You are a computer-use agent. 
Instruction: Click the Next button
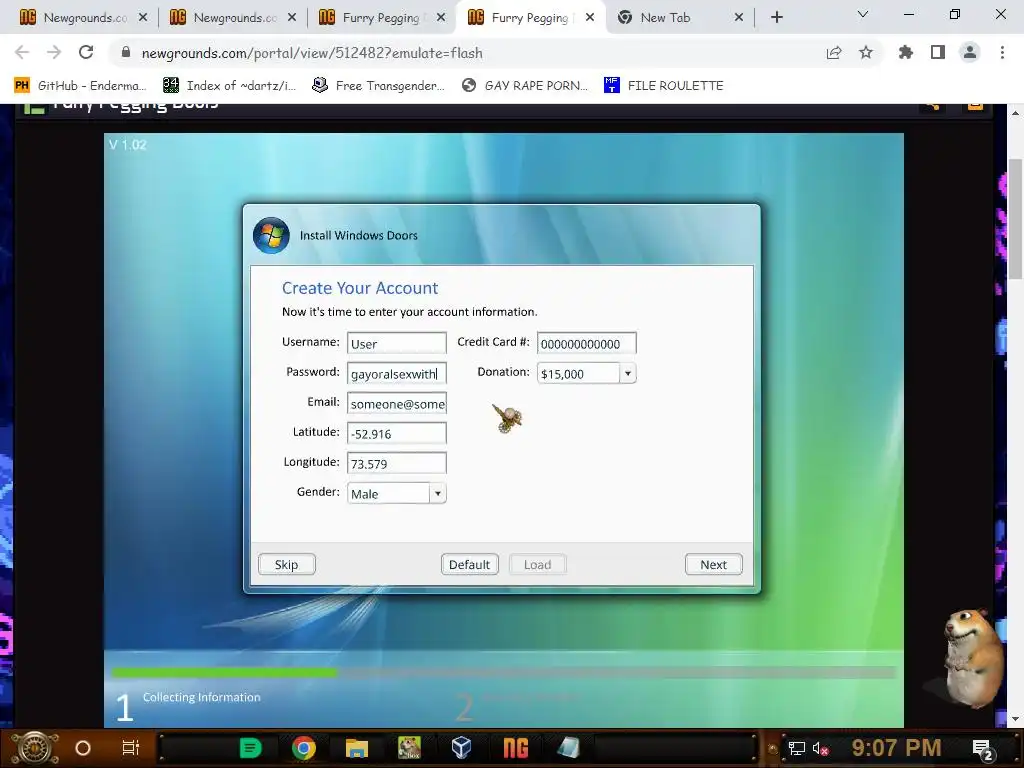click(714, 565)
